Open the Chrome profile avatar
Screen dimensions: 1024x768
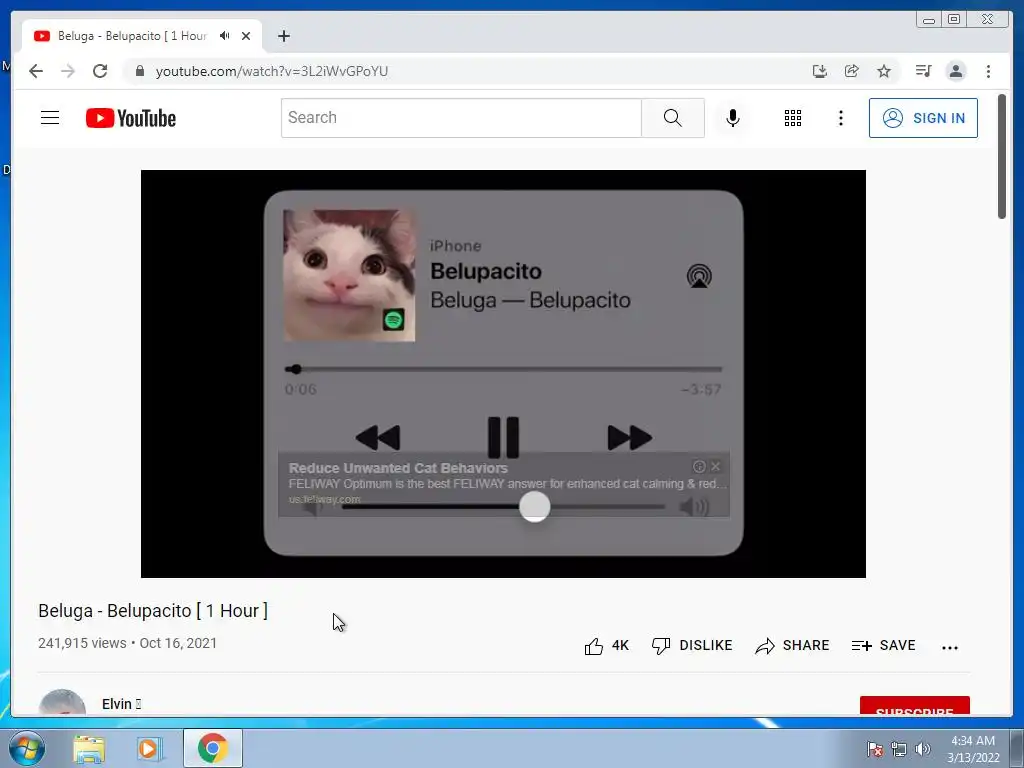pos(955,71)
